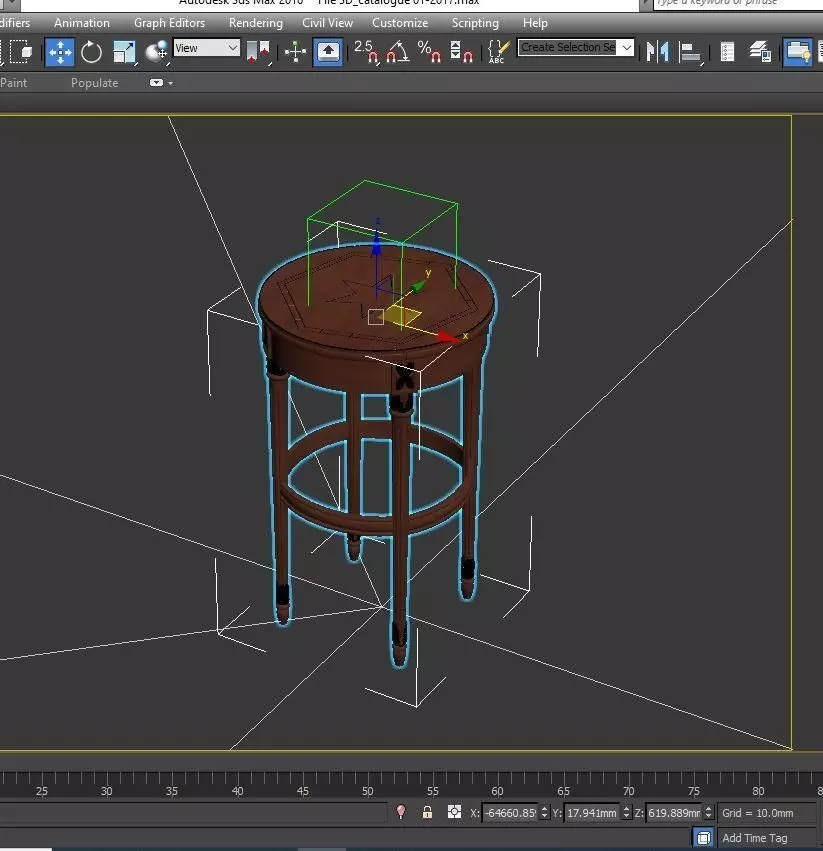Toggle Absolute/Offset transform type-in mode
823x851 pixels.
coord(454,812)
